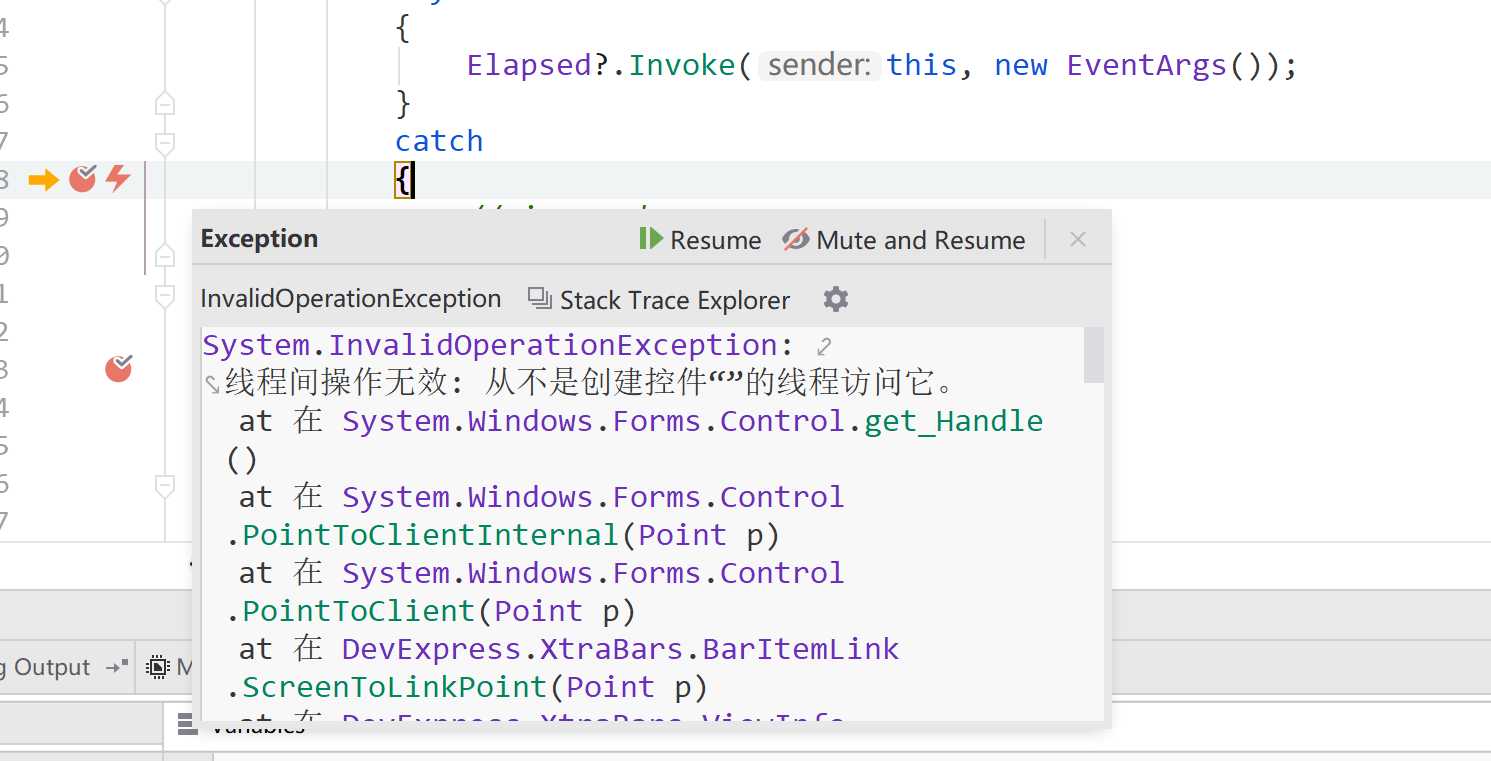Image resolution: width=1491 pixels, height=761 pixels.
Task: Click the pin arrow icon next to Output tab
Action: [x=118, y=666]
